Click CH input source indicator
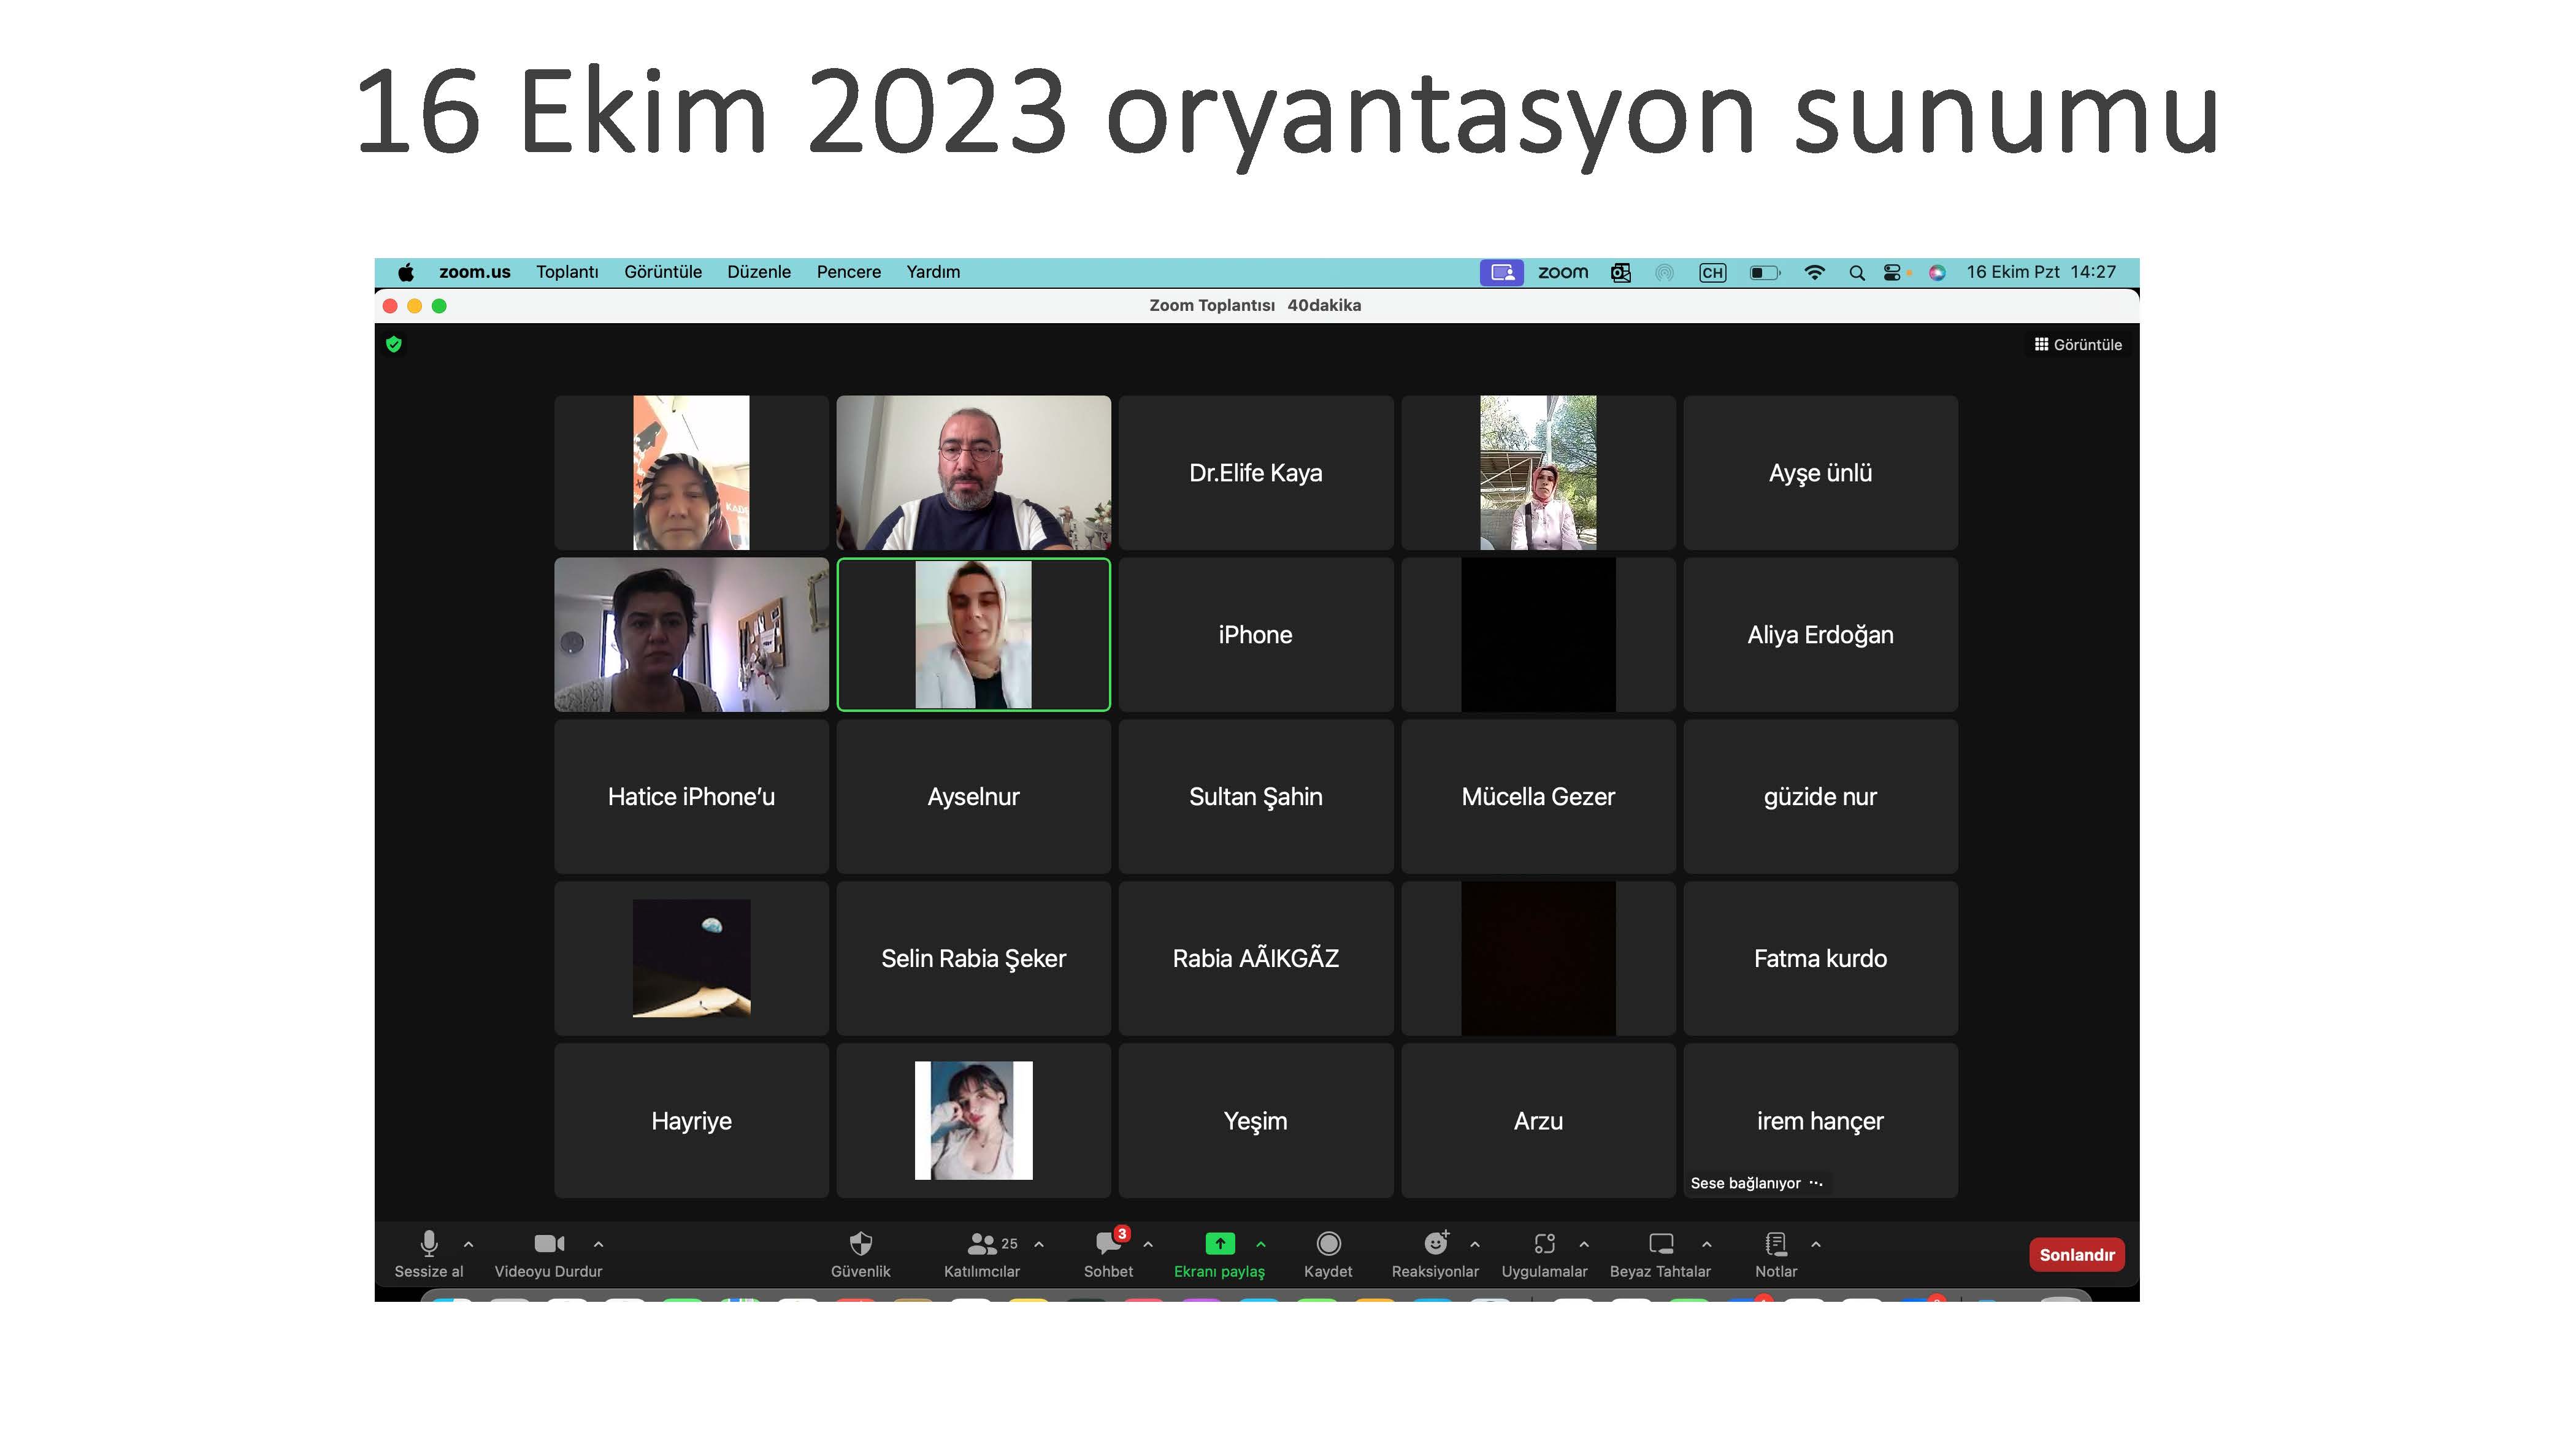This screenshot has width=2576, height=1449. pyautogui.click(x=1712, y=272)
